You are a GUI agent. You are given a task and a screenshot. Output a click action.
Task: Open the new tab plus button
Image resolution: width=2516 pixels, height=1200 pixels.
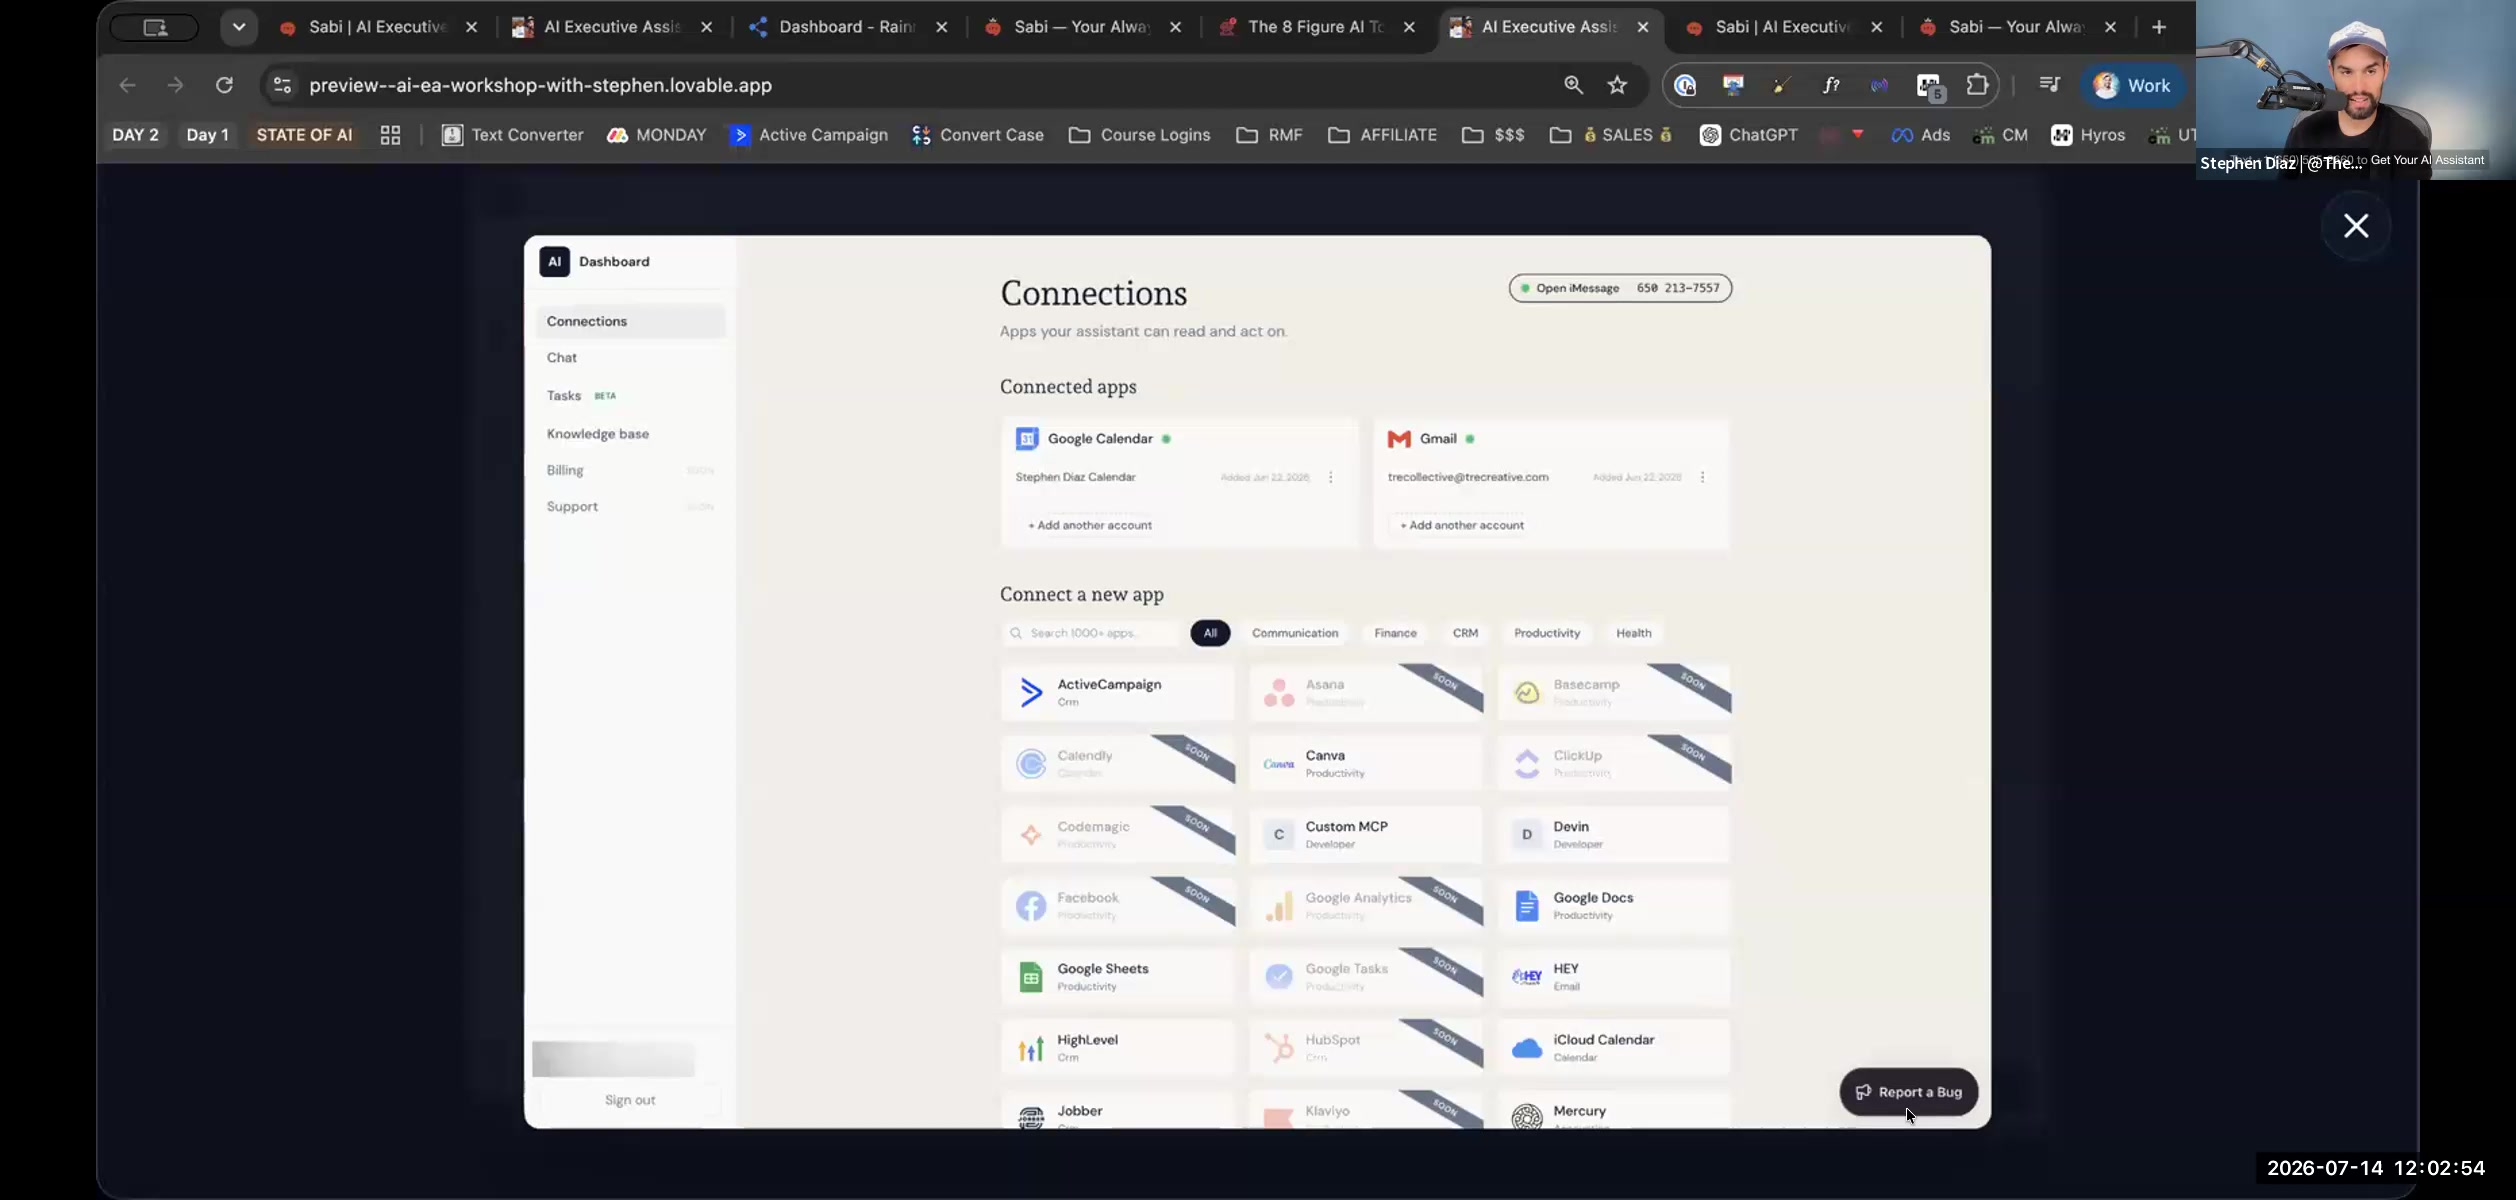click(2159, 27)
